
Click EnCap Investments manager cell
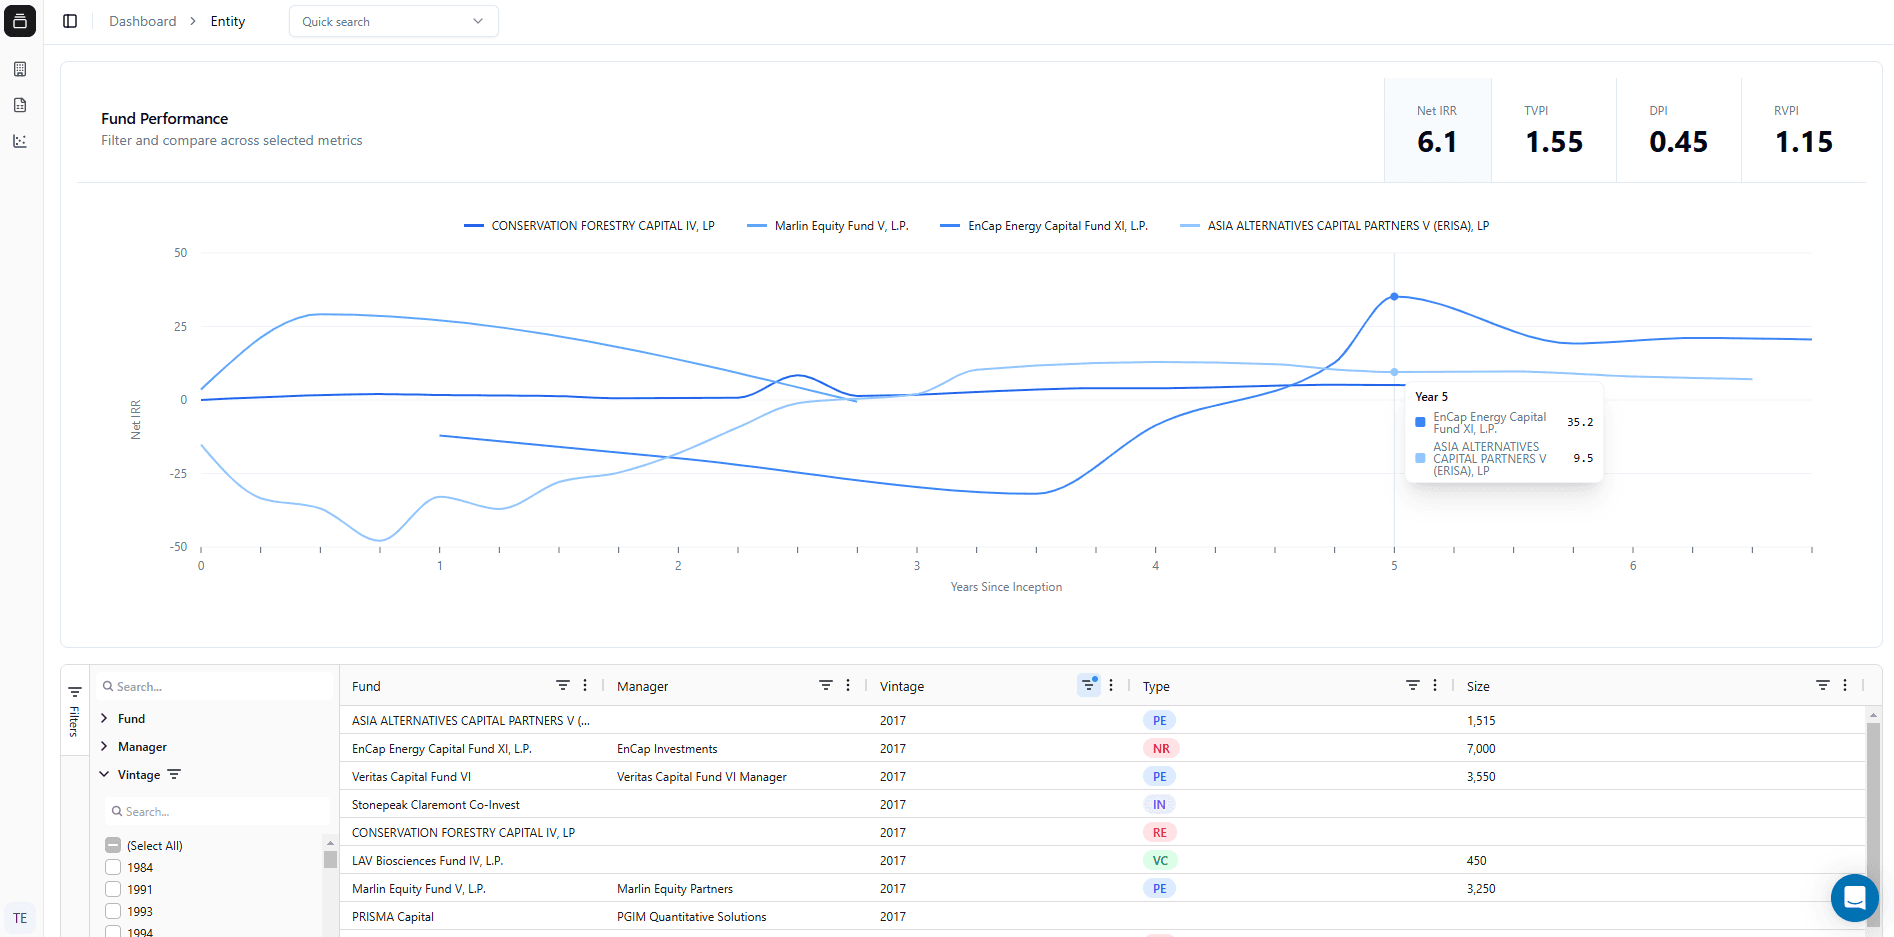pyautogui.click(x=667, y=749)
